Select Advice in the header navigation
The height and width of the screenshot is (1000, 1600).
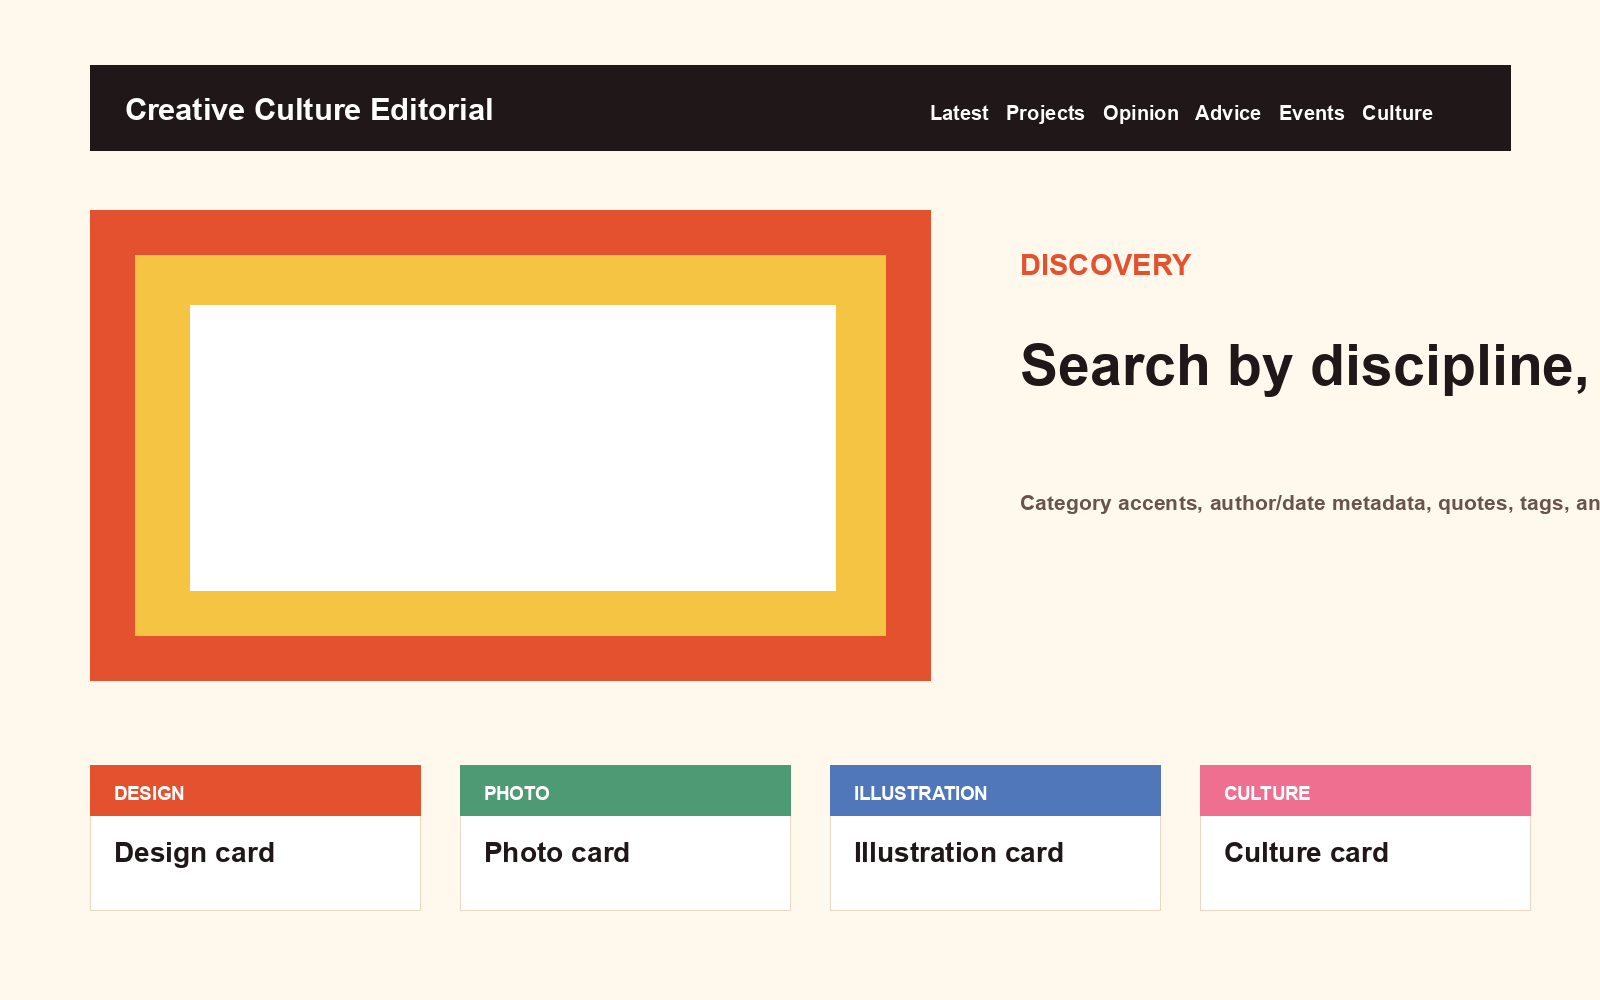click(1227, 113)
